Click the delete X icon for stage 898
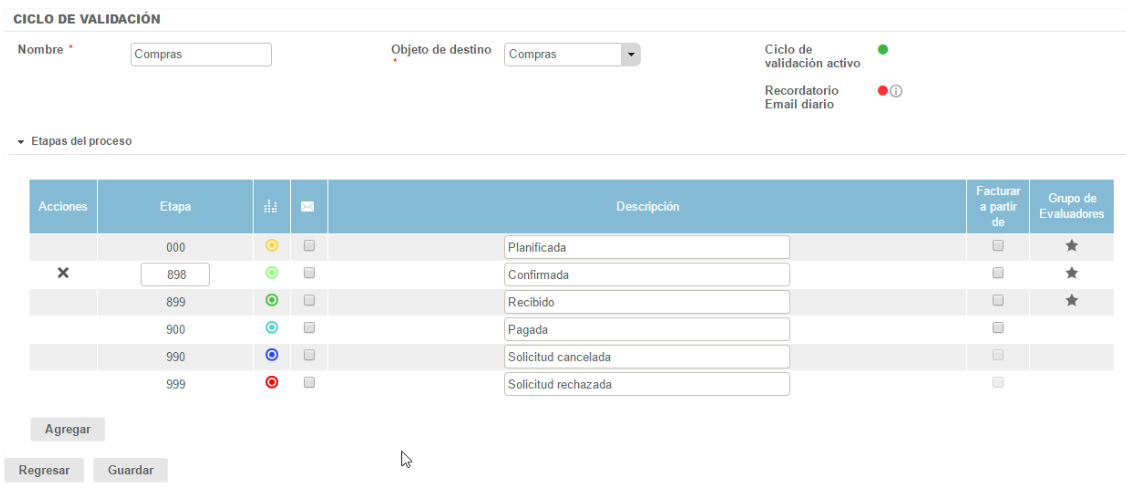This screenshot has width=1126, height=493. tap(62, 274)
